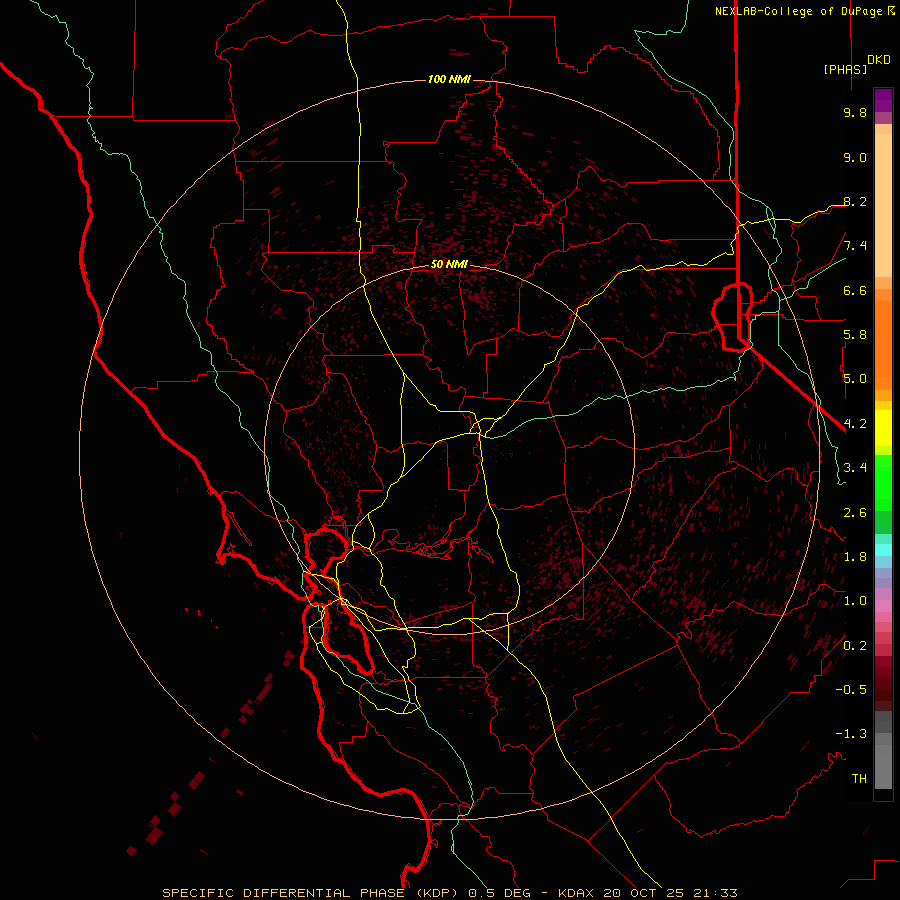Click the TH threshold label

coord(859,779)
